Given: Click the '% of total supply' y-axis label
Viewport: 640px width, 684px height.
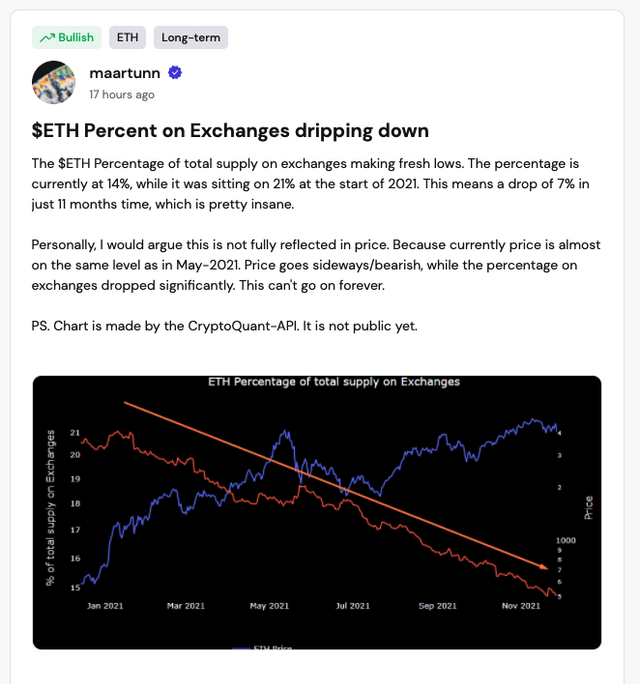Looking at the screenshot, I should pos(50,506).
